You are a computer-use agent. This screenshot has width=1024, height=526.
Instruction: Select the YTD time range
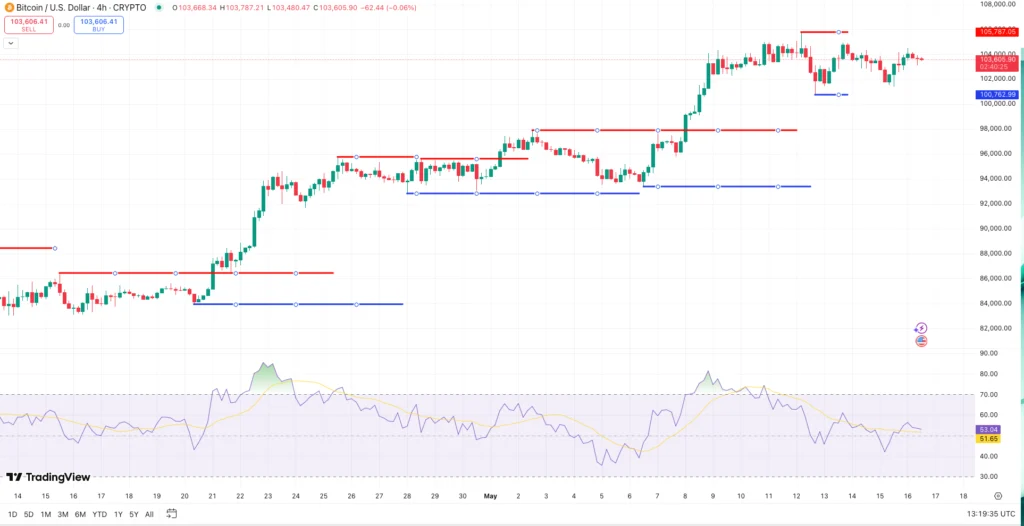coord(100,514)
